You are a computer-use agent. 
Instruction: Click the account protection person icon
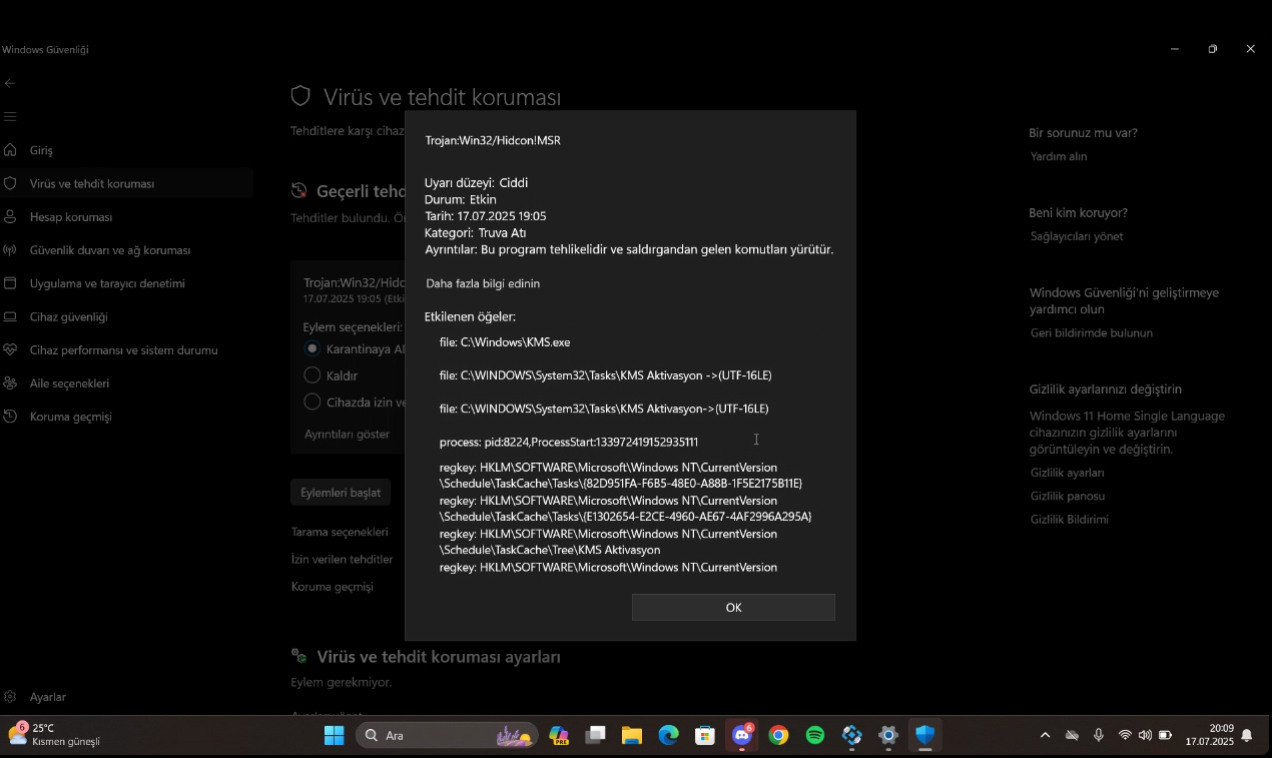pos(10,216)
